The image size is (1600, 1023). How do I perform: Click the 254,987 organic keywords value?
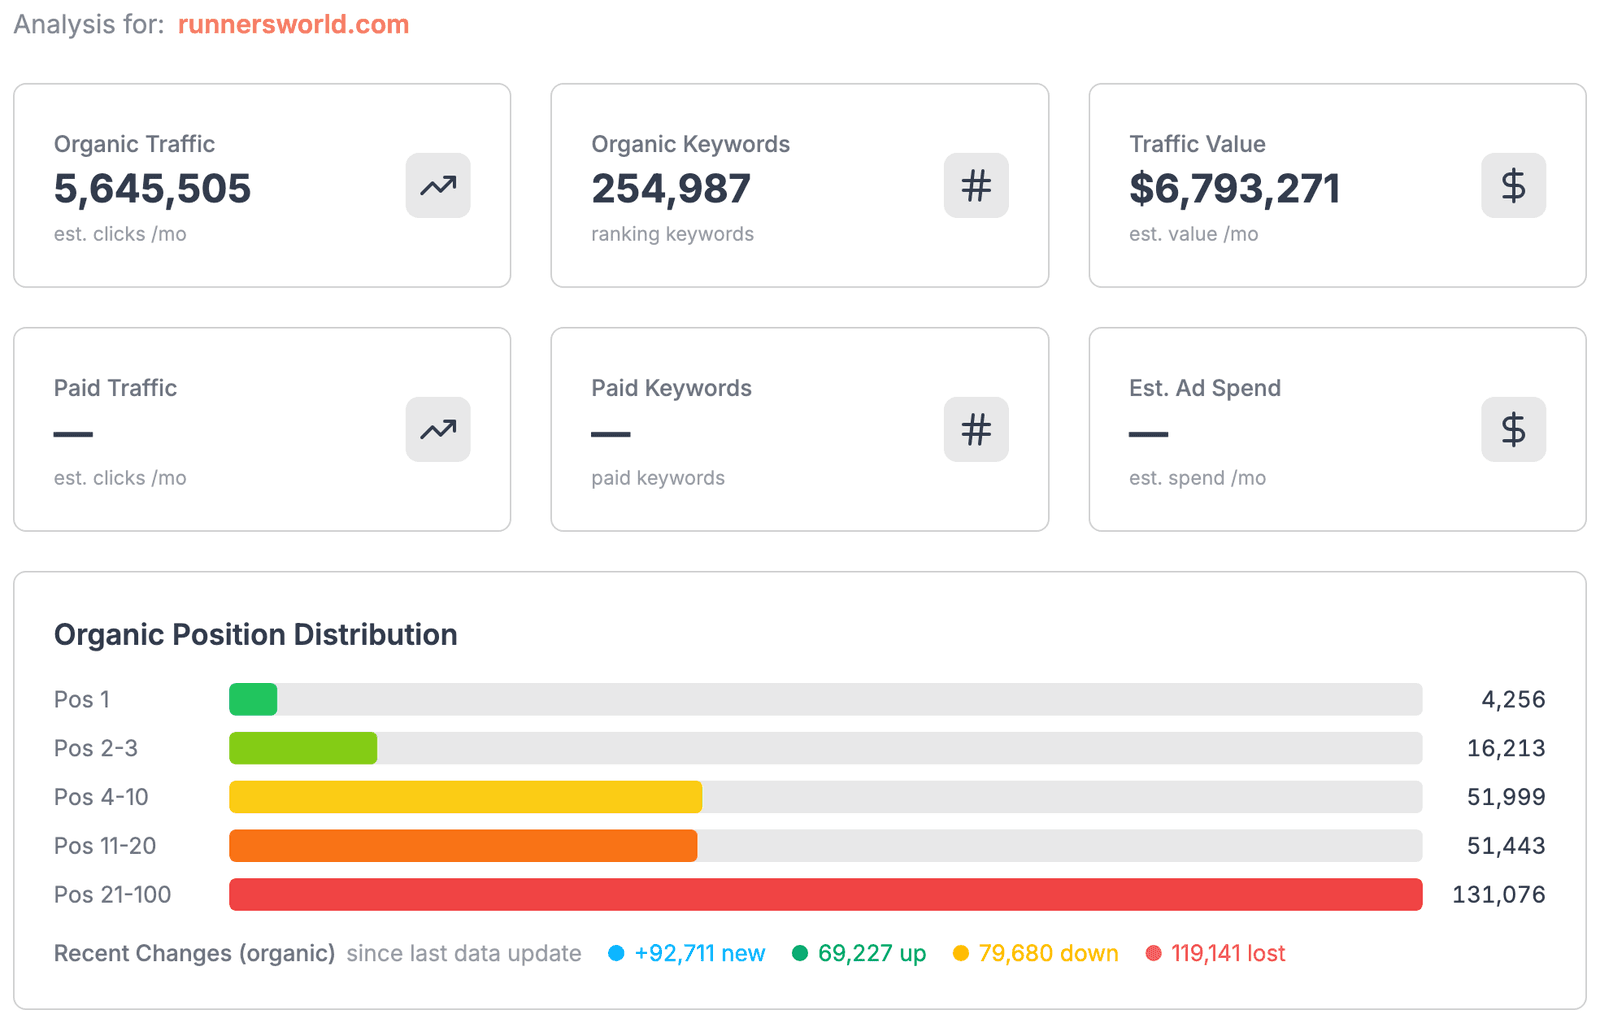click(x=670, y=189)
